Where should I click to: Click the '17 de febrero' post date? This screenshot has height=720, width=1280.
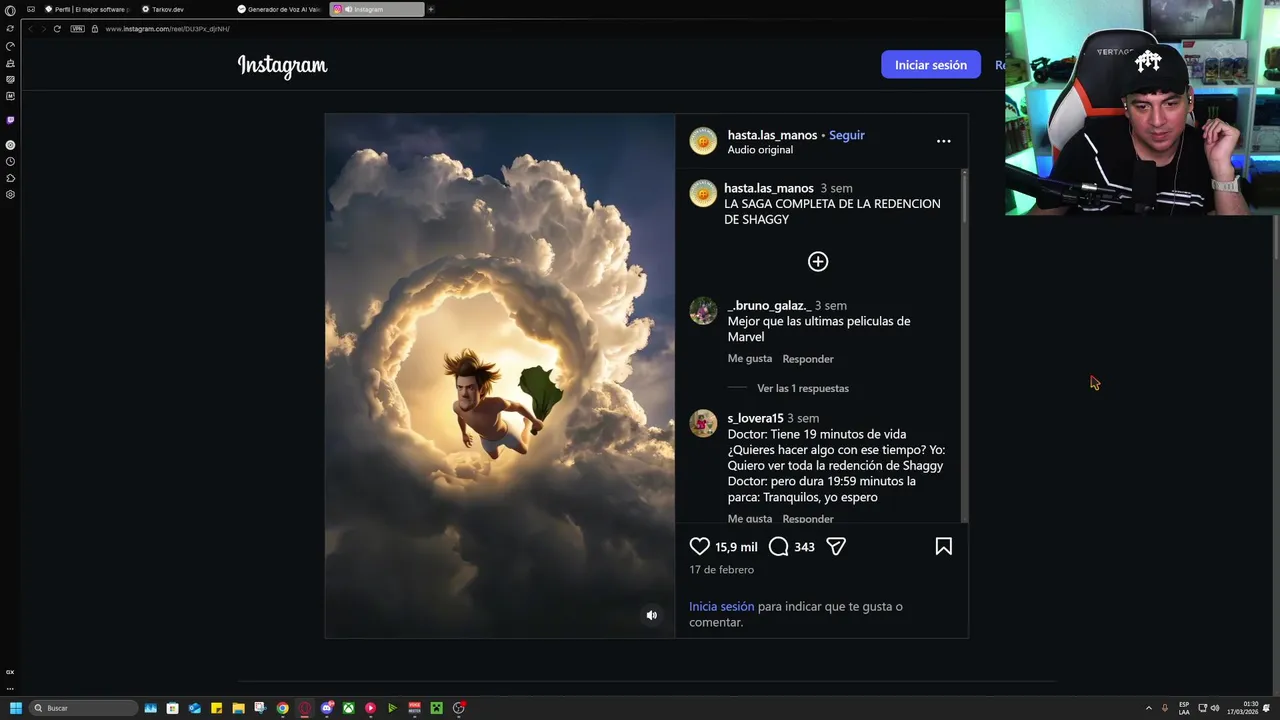[x=721, y=570]
